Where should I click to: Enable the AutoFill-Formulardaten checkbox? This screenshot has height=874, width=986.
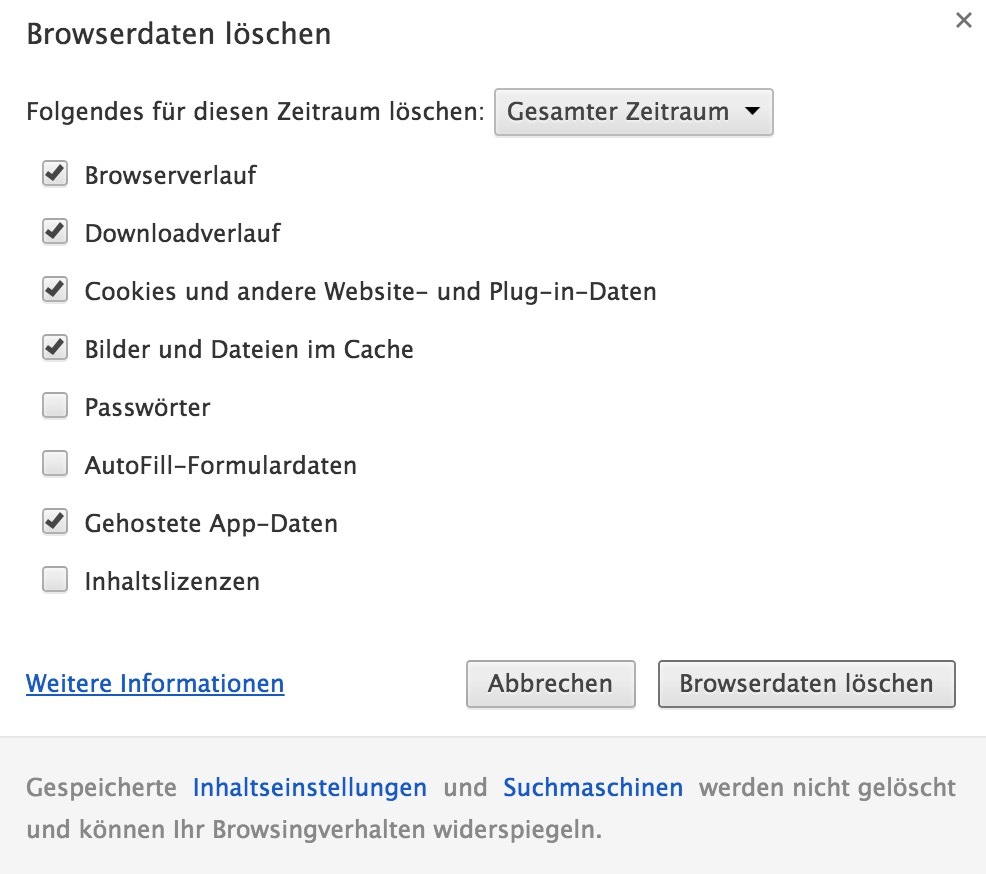55,463
